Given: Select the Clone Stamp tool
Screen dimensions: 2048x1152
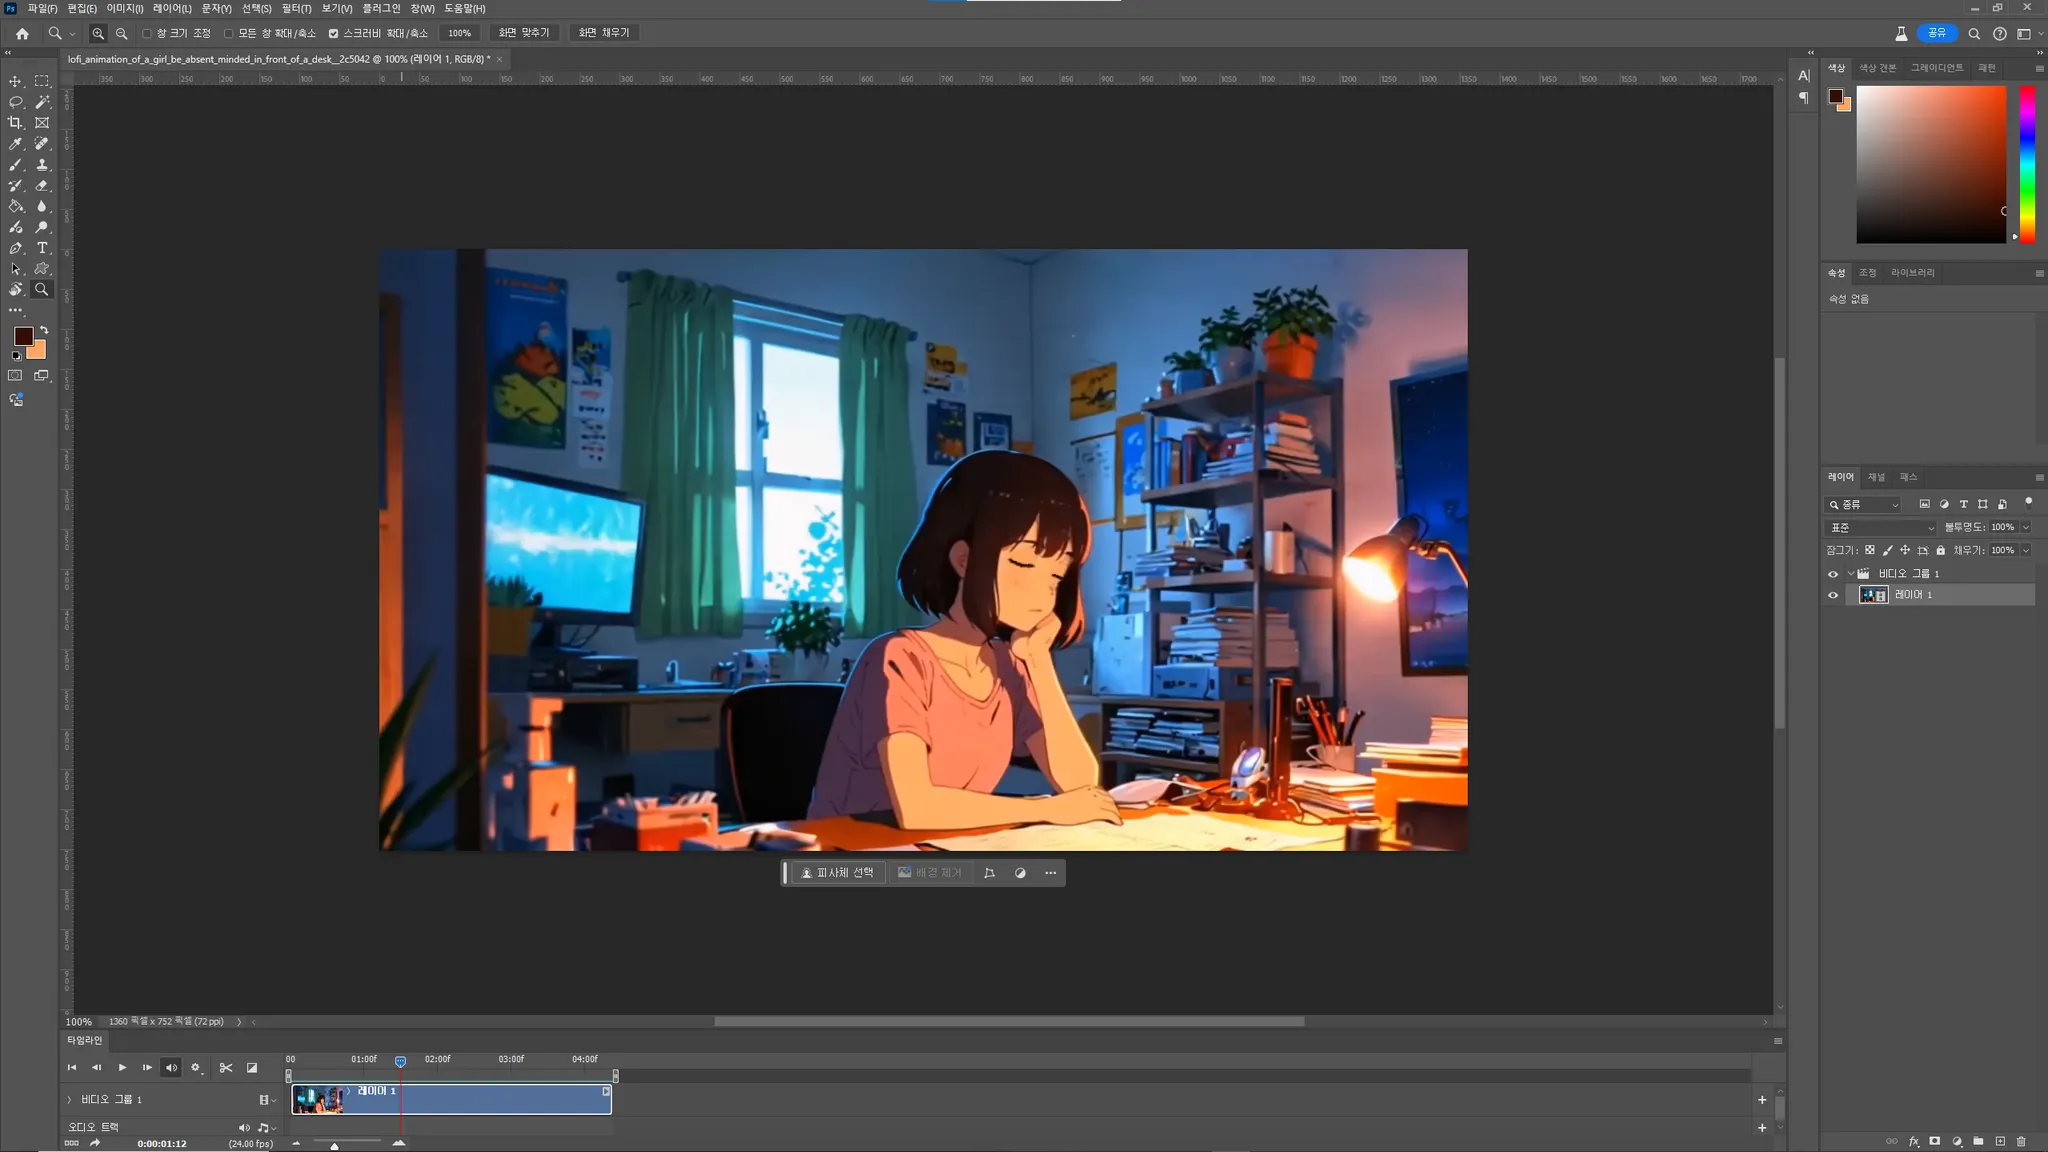Looking at the screenshot, I should [x=42, y=165].
